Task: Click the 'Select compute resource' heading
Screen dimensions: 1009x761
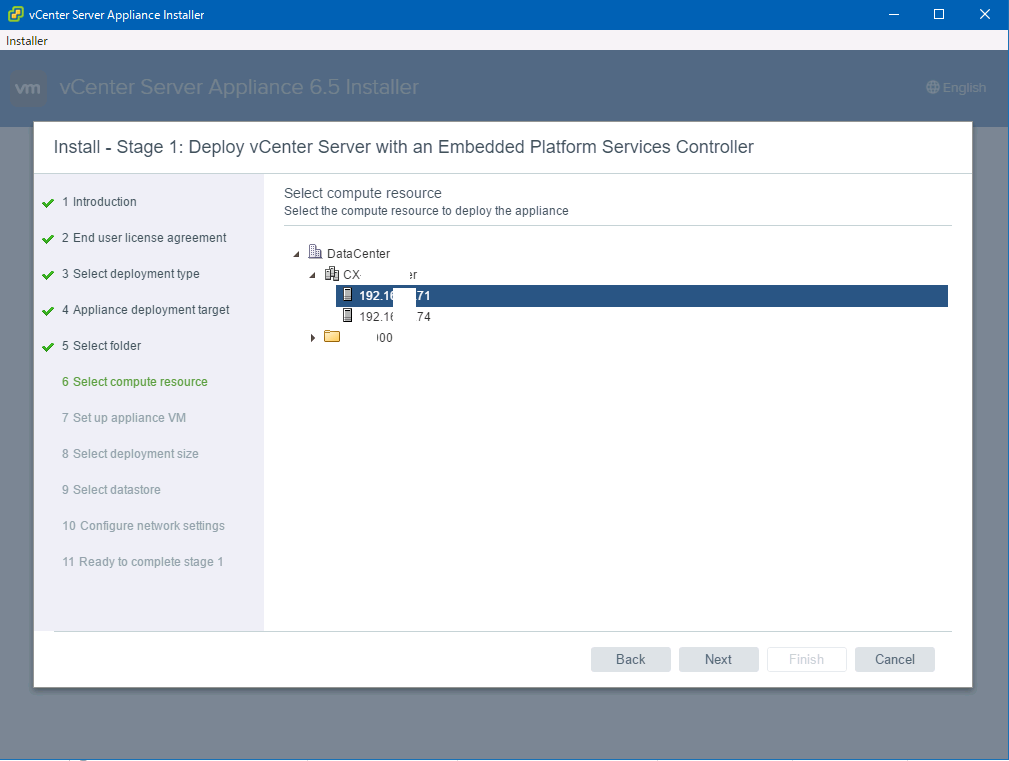Action: pos(363,193)
